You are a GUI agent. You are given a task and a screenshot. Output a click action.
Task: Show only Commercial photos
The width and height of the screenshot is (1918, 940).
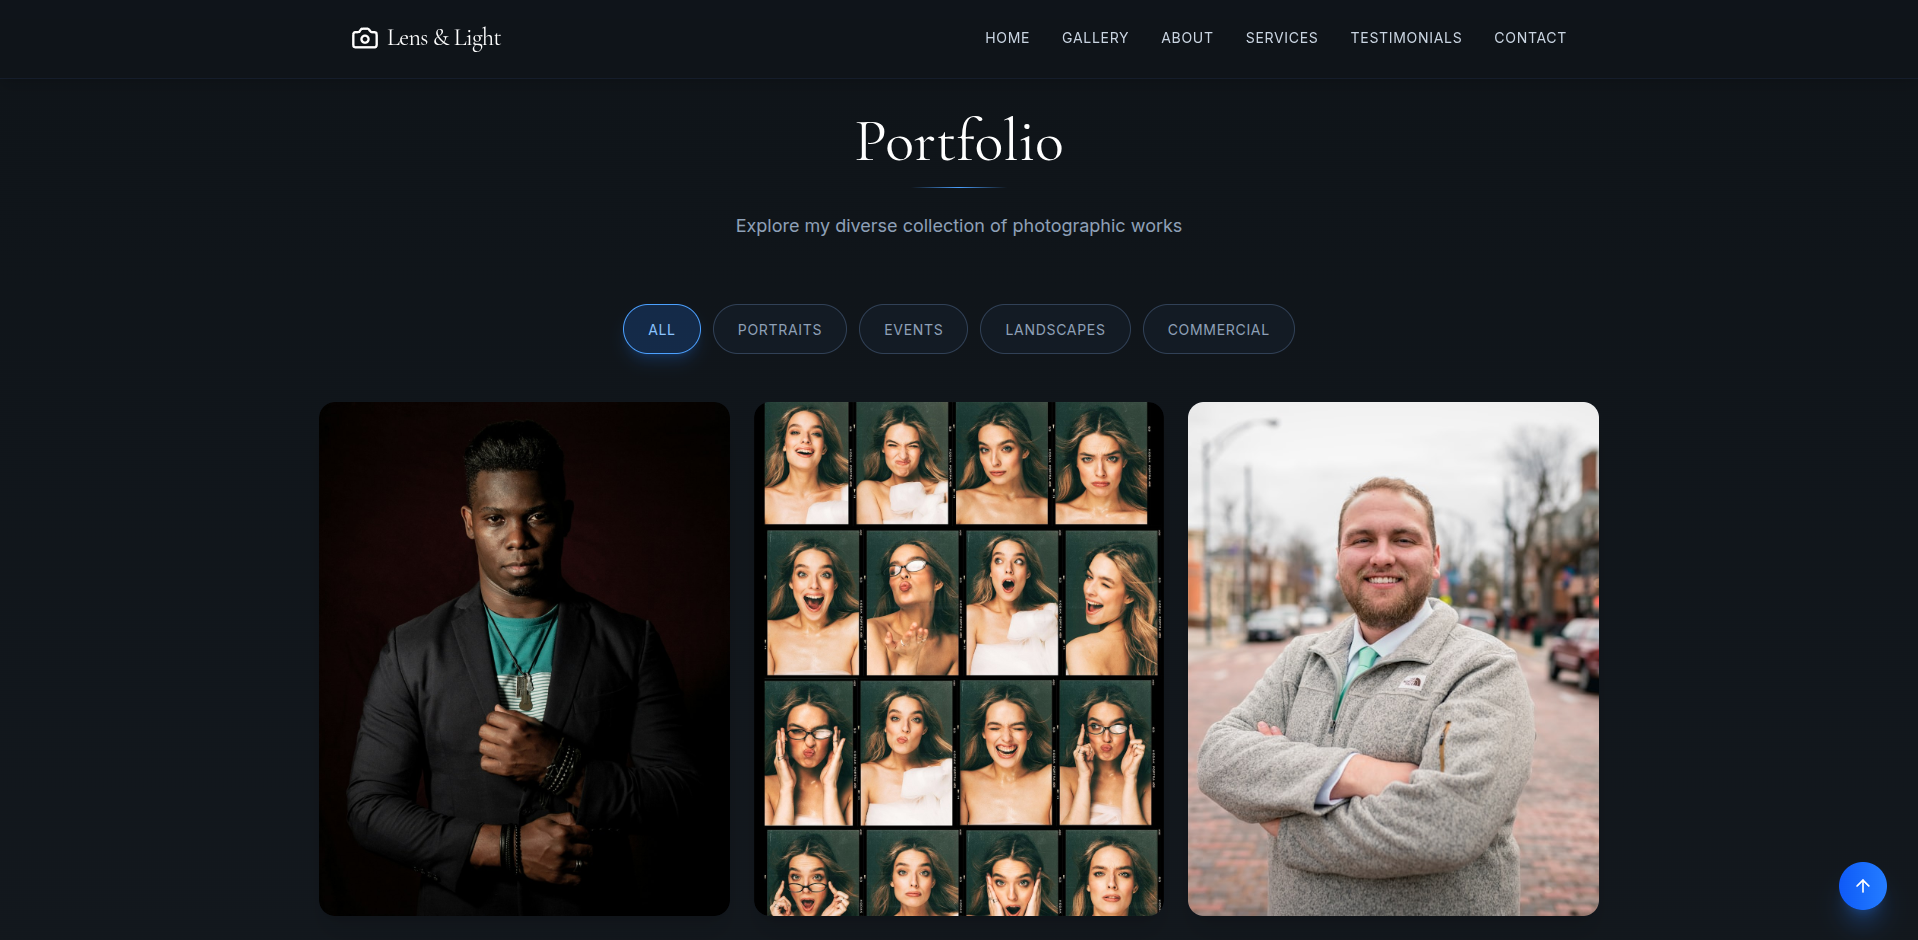1218,329
